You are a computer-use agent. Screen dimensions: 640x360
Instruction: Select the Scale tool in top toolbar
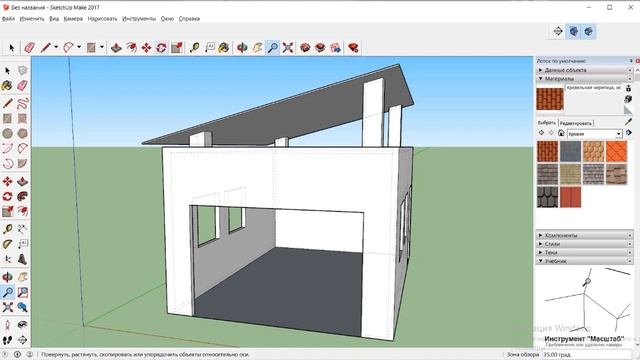point(176,48)
